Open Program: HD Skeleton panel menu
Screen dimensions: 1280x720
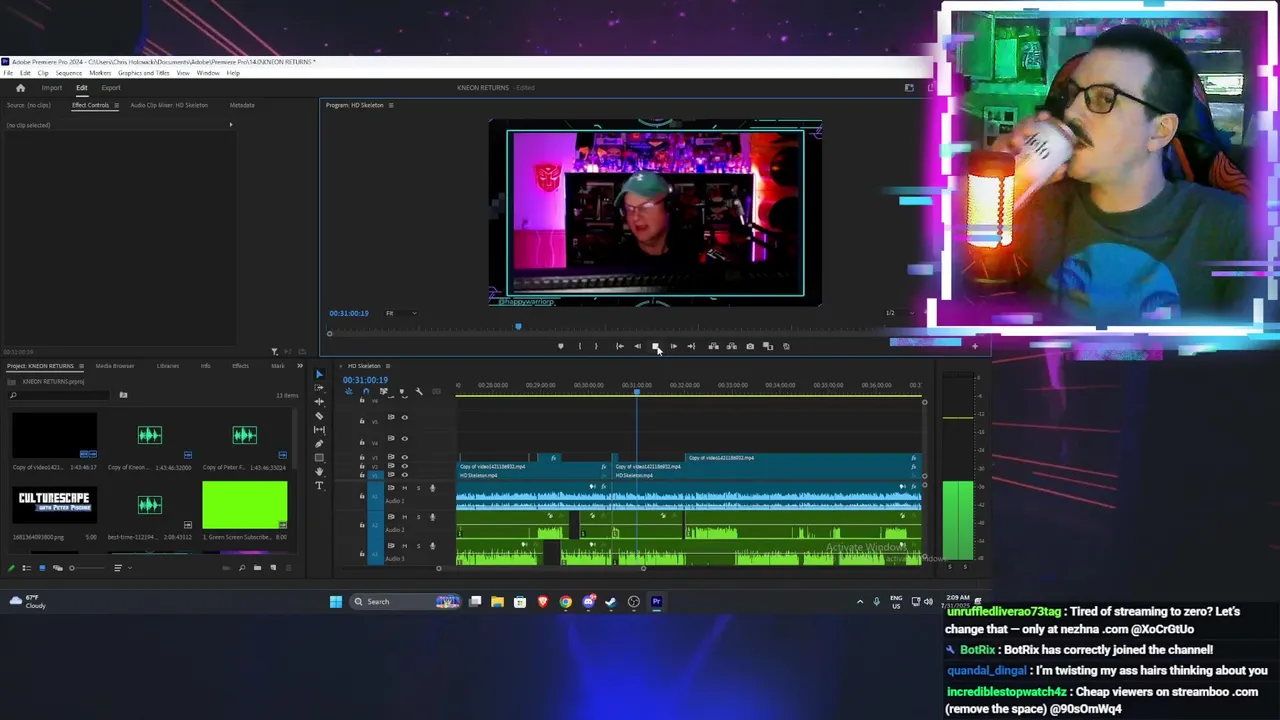tap(390, 105)
